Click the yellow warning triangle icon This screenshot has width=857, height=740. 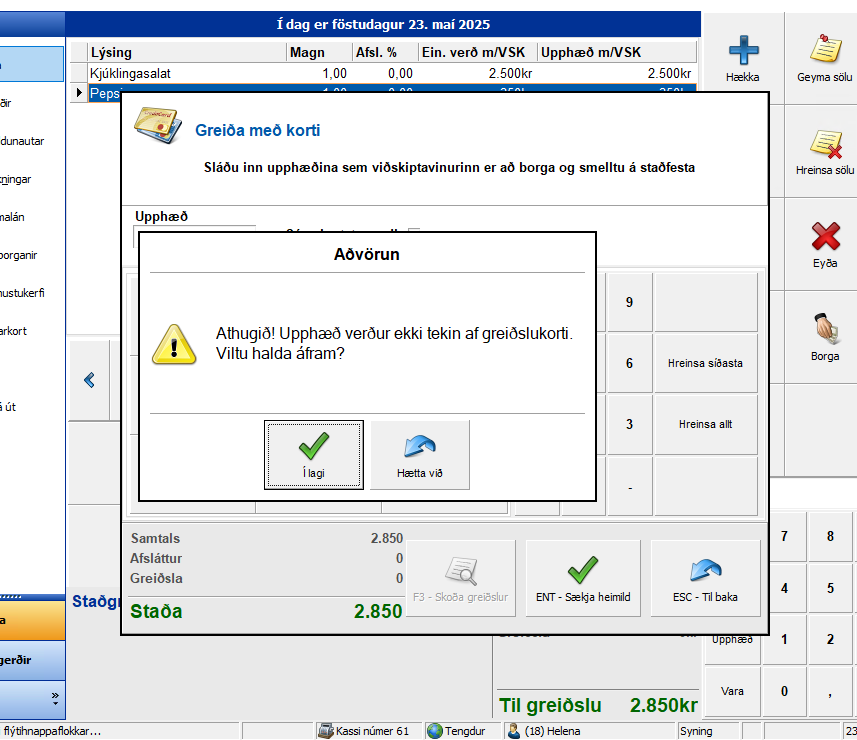tap(172, 343)
